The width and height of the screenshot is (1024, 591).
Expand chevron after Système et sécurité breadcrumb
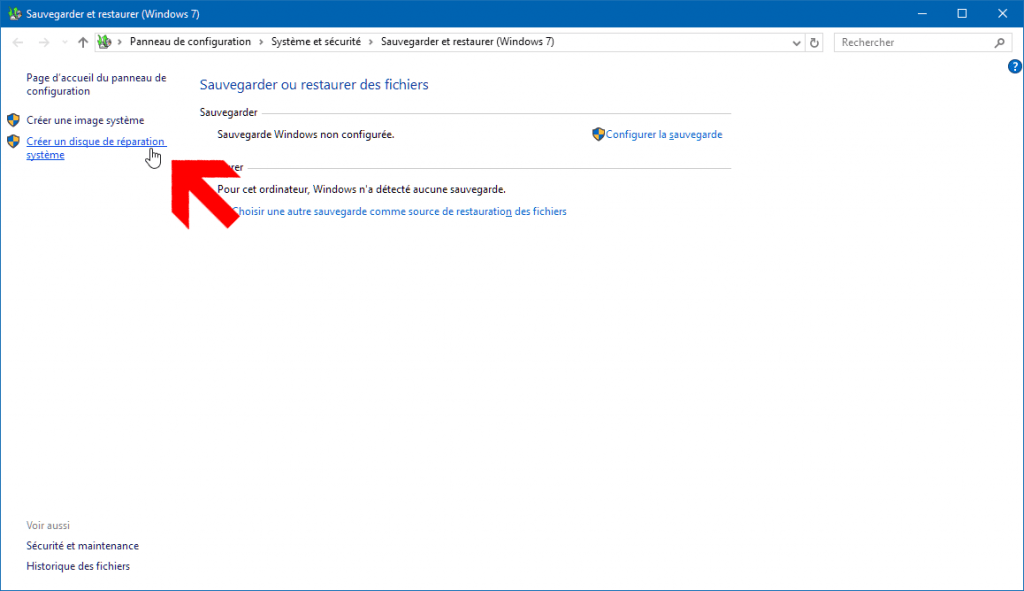click(371, 42)
